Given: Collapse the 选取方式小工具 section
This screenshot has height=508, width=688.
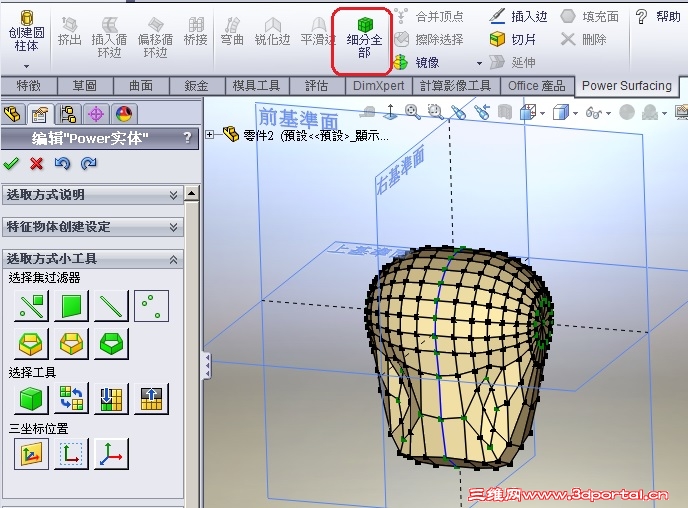Looking at the screenshot, I should click(x=93, y=259).
